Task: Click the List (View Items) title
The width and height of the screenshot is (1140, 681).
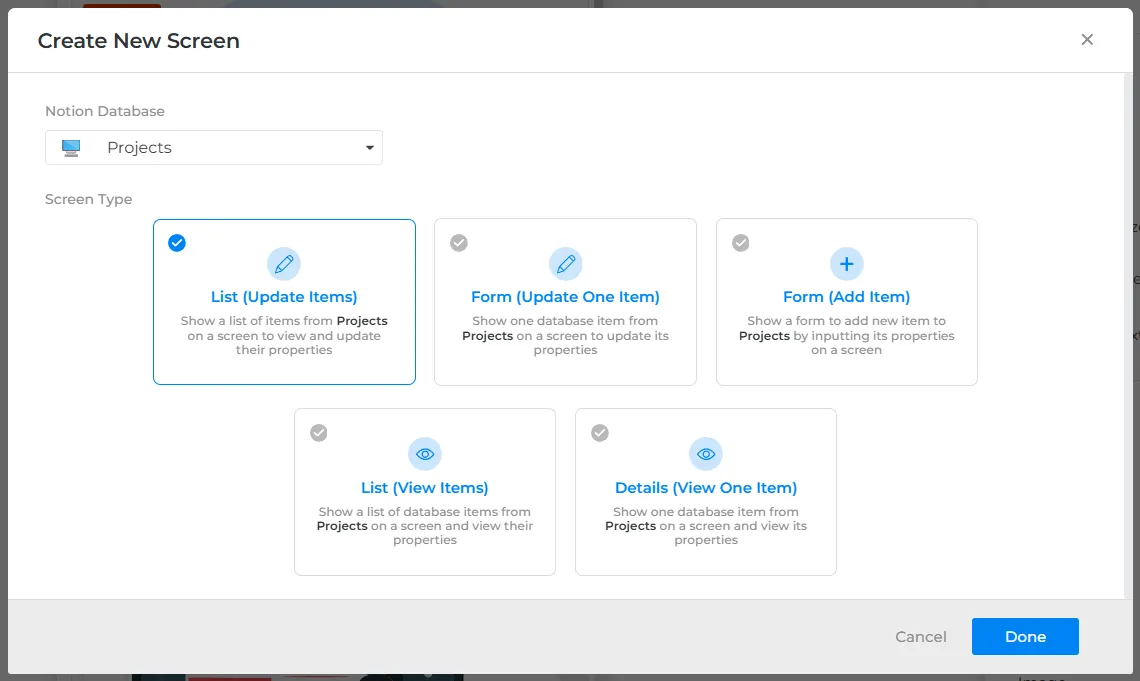Action: click(x=425, y=488)
